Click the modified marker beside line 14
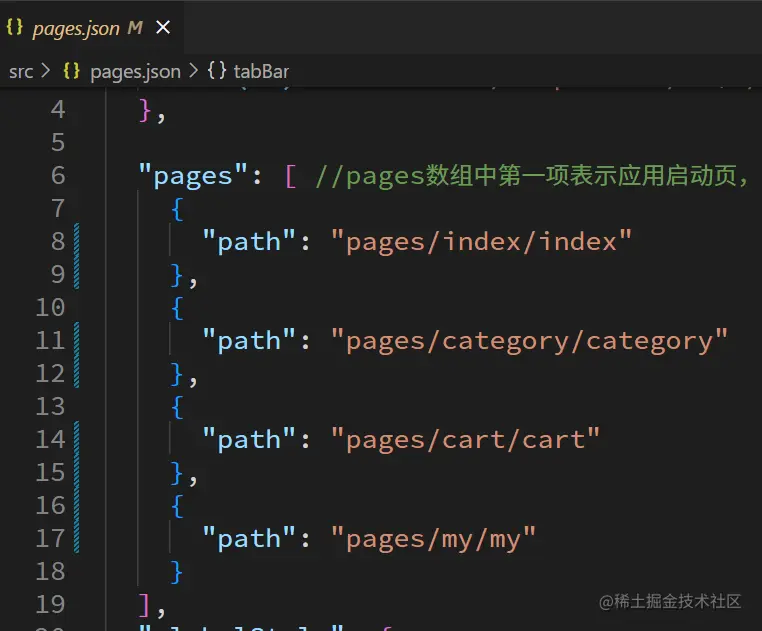 (x=77, y=487)
